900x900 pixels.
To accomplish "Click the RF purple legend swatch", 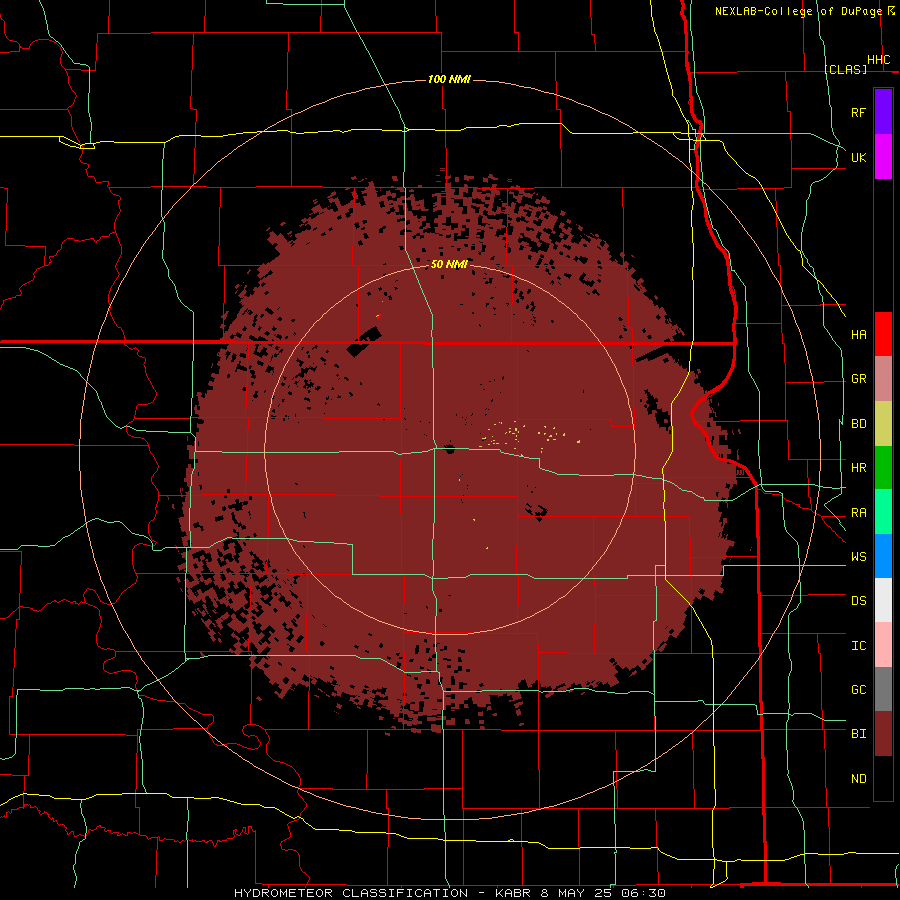I will click(883, 112).
